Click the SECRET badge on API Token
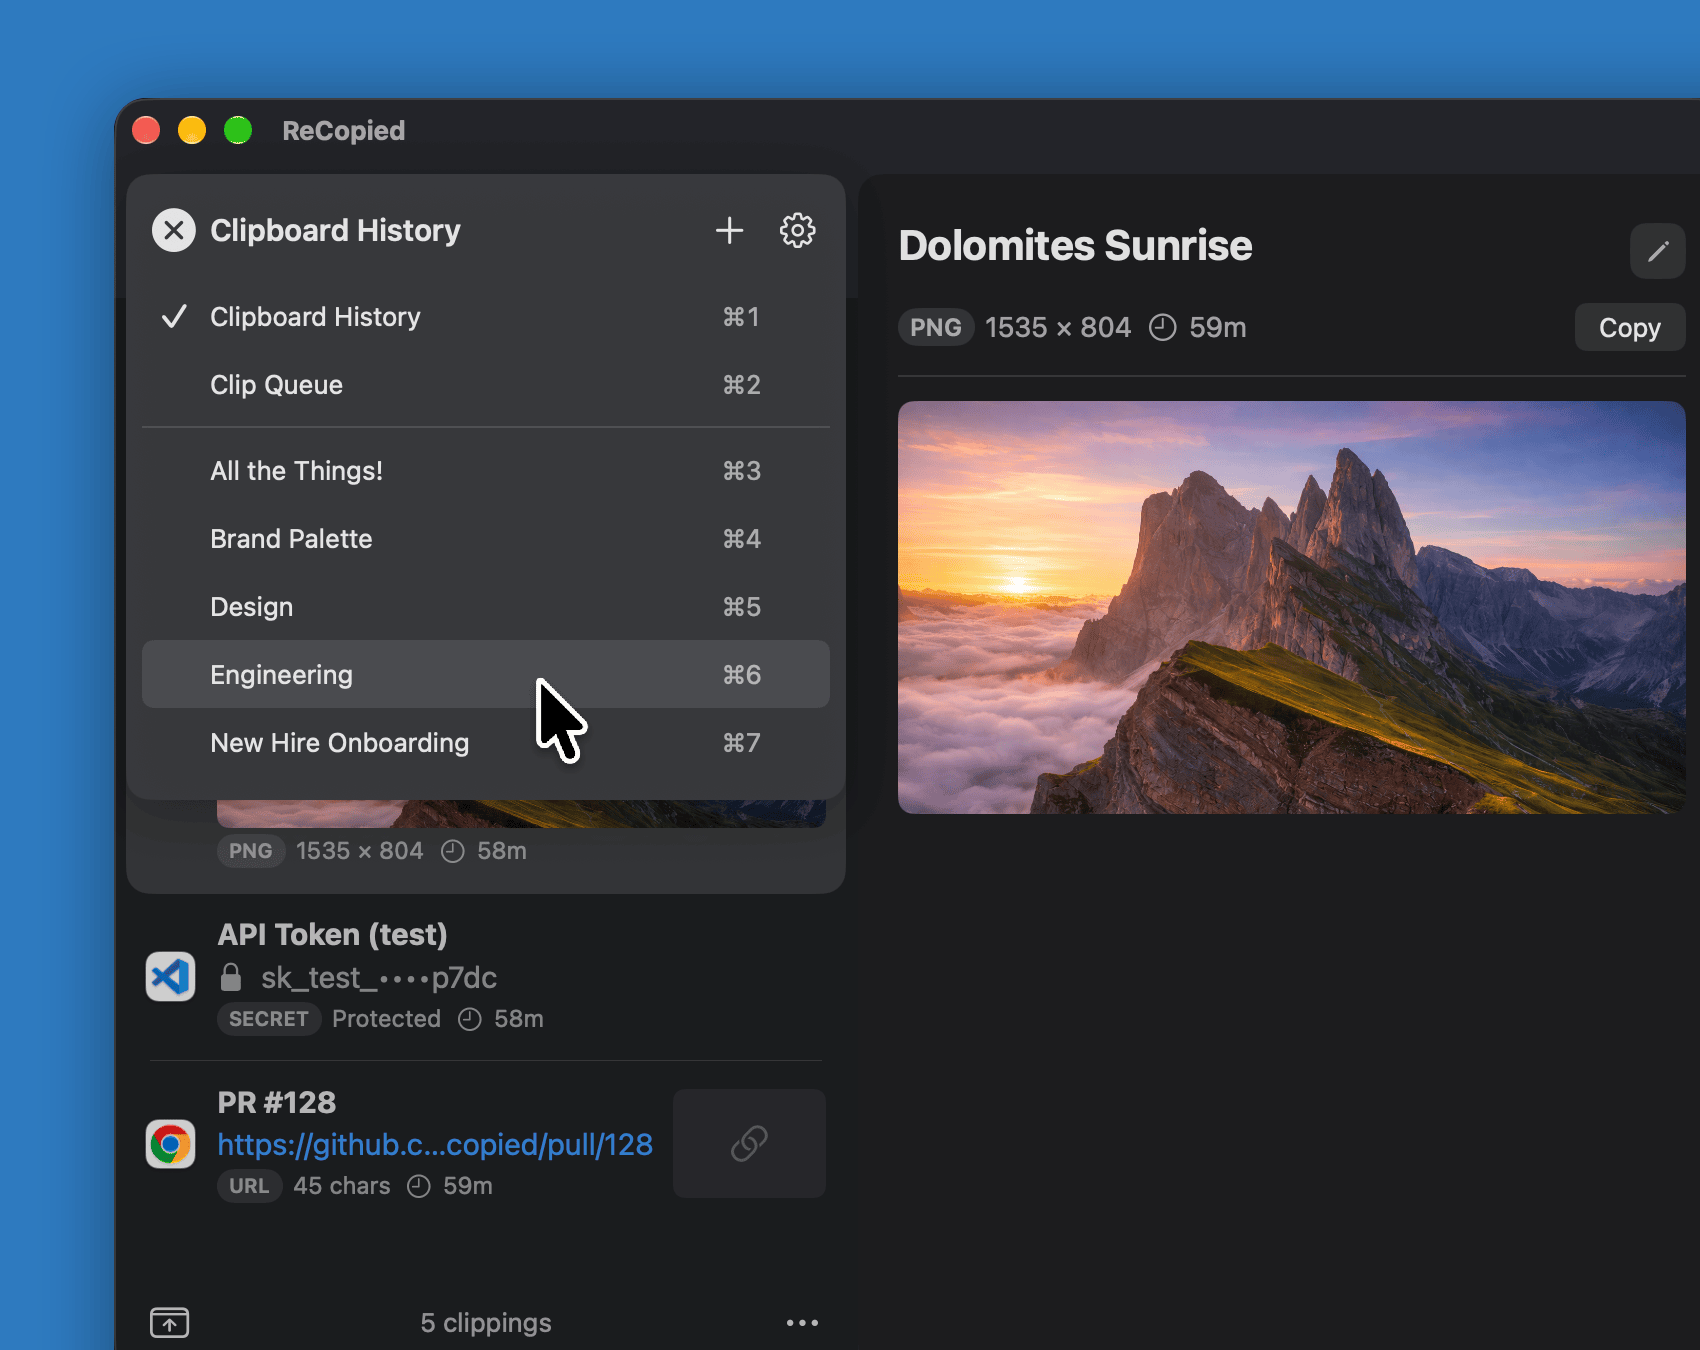This screenshot has height=1350, width=1700. click(269, 1019)
